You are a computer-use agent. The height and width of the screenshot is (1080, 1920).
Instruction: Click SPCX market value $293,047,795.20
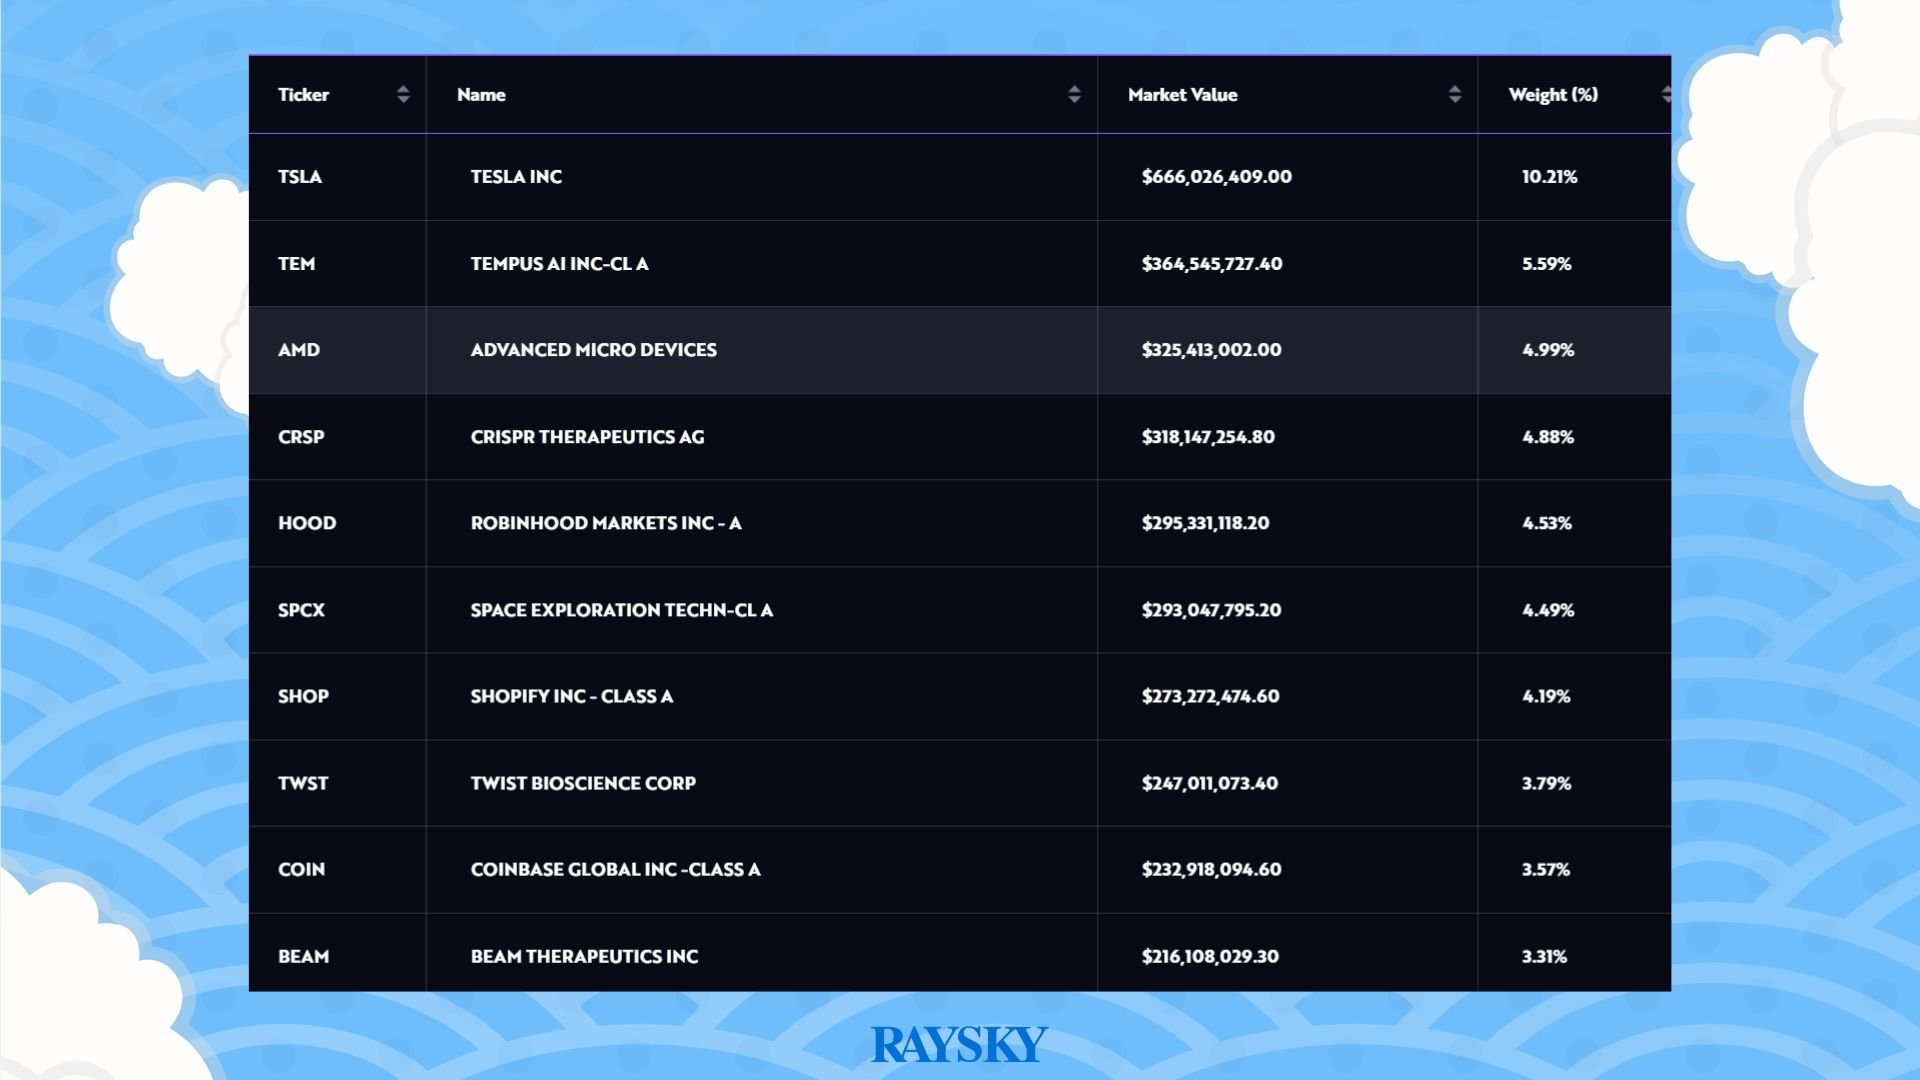pyautogui.click(x=1212, y=610)
